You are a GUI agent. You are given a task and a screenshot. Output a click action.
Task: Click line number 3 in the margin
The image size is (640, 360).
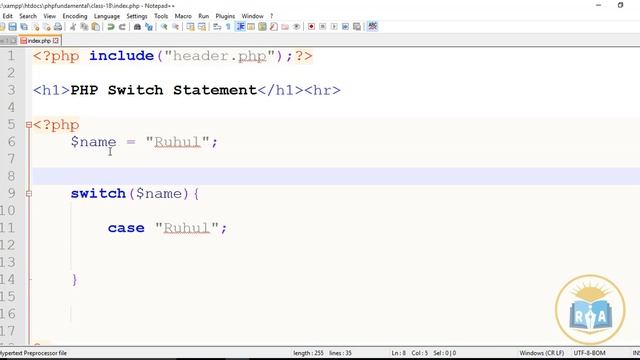point(11,90)
